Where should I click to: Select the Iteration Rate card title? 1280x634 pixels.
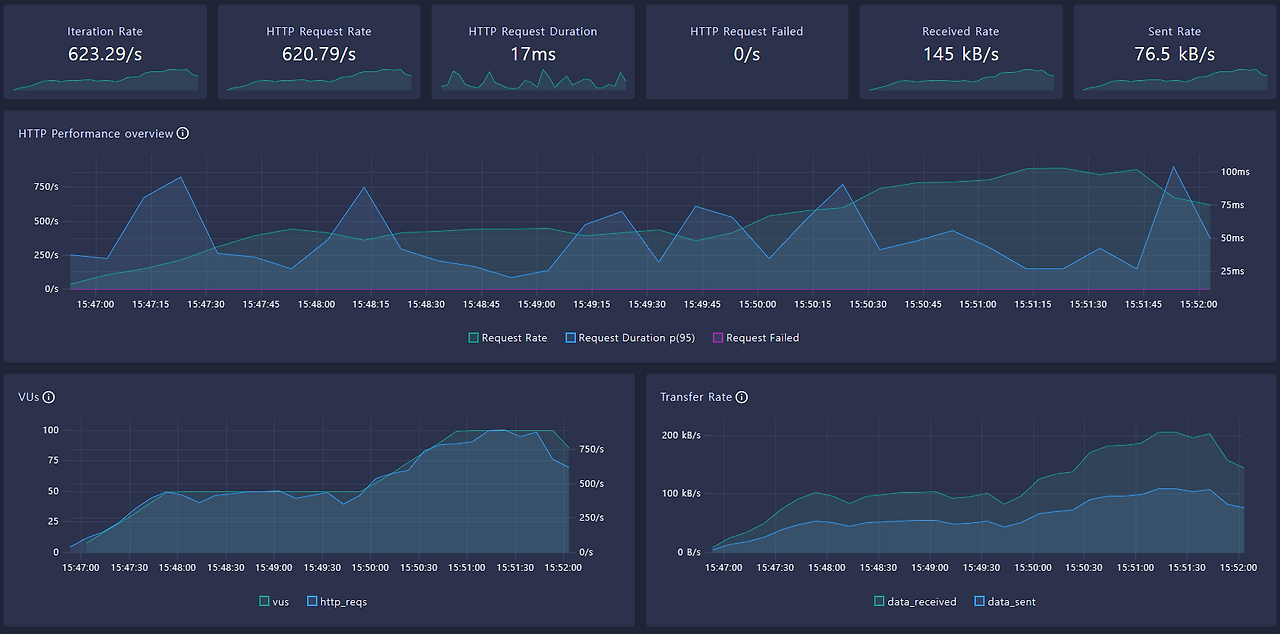tap(105, 32)
